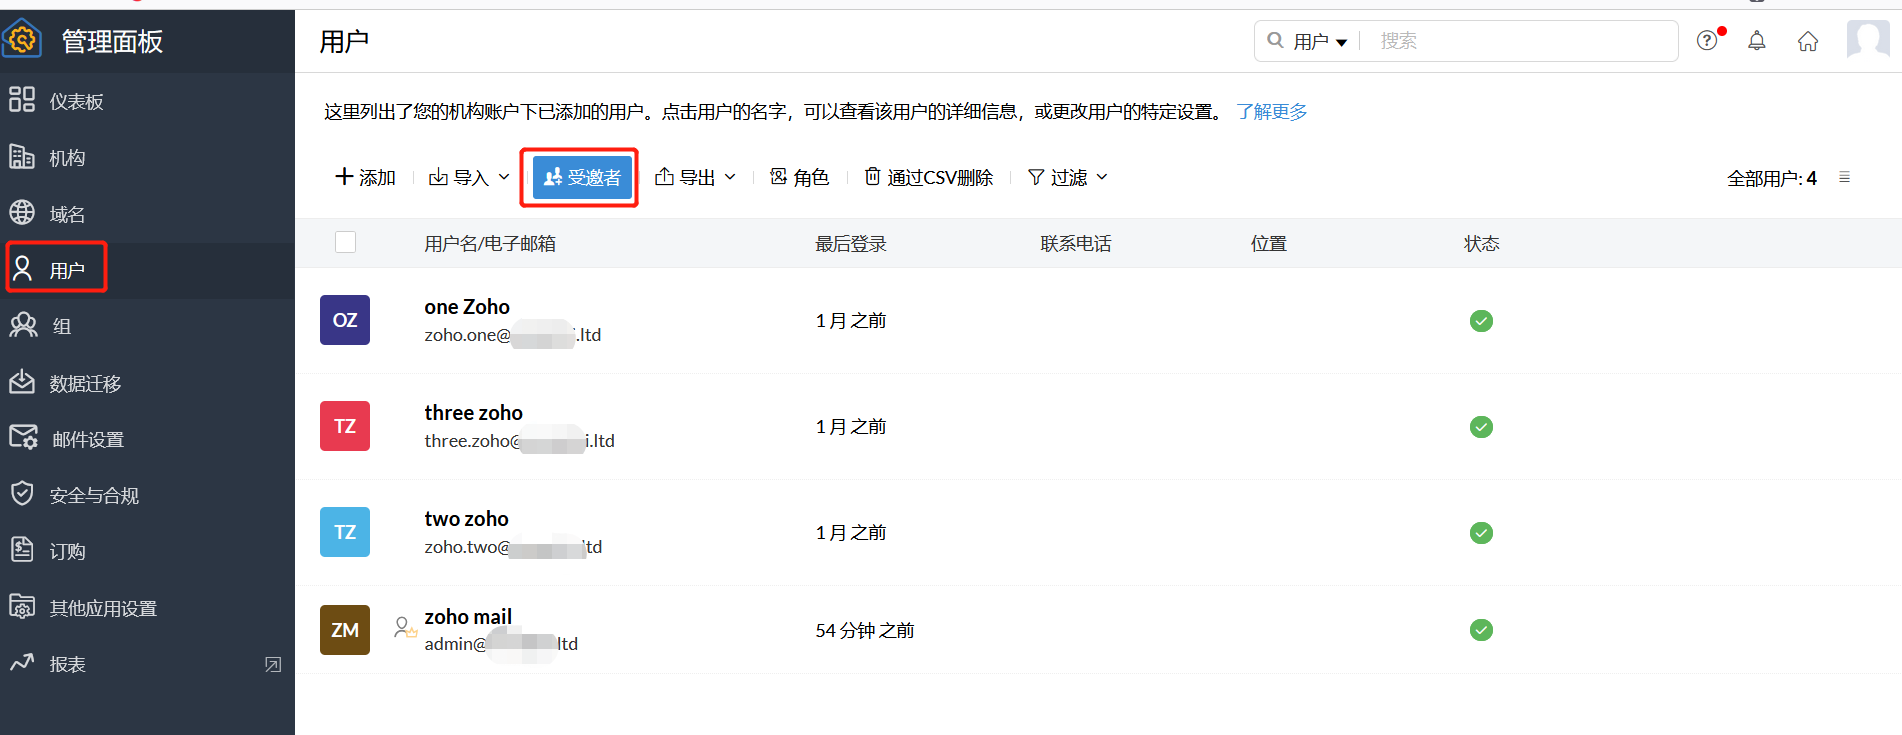Click 通过CSV删除 in the toolbar
The image size is (1902, 735).
coord(928,177)
